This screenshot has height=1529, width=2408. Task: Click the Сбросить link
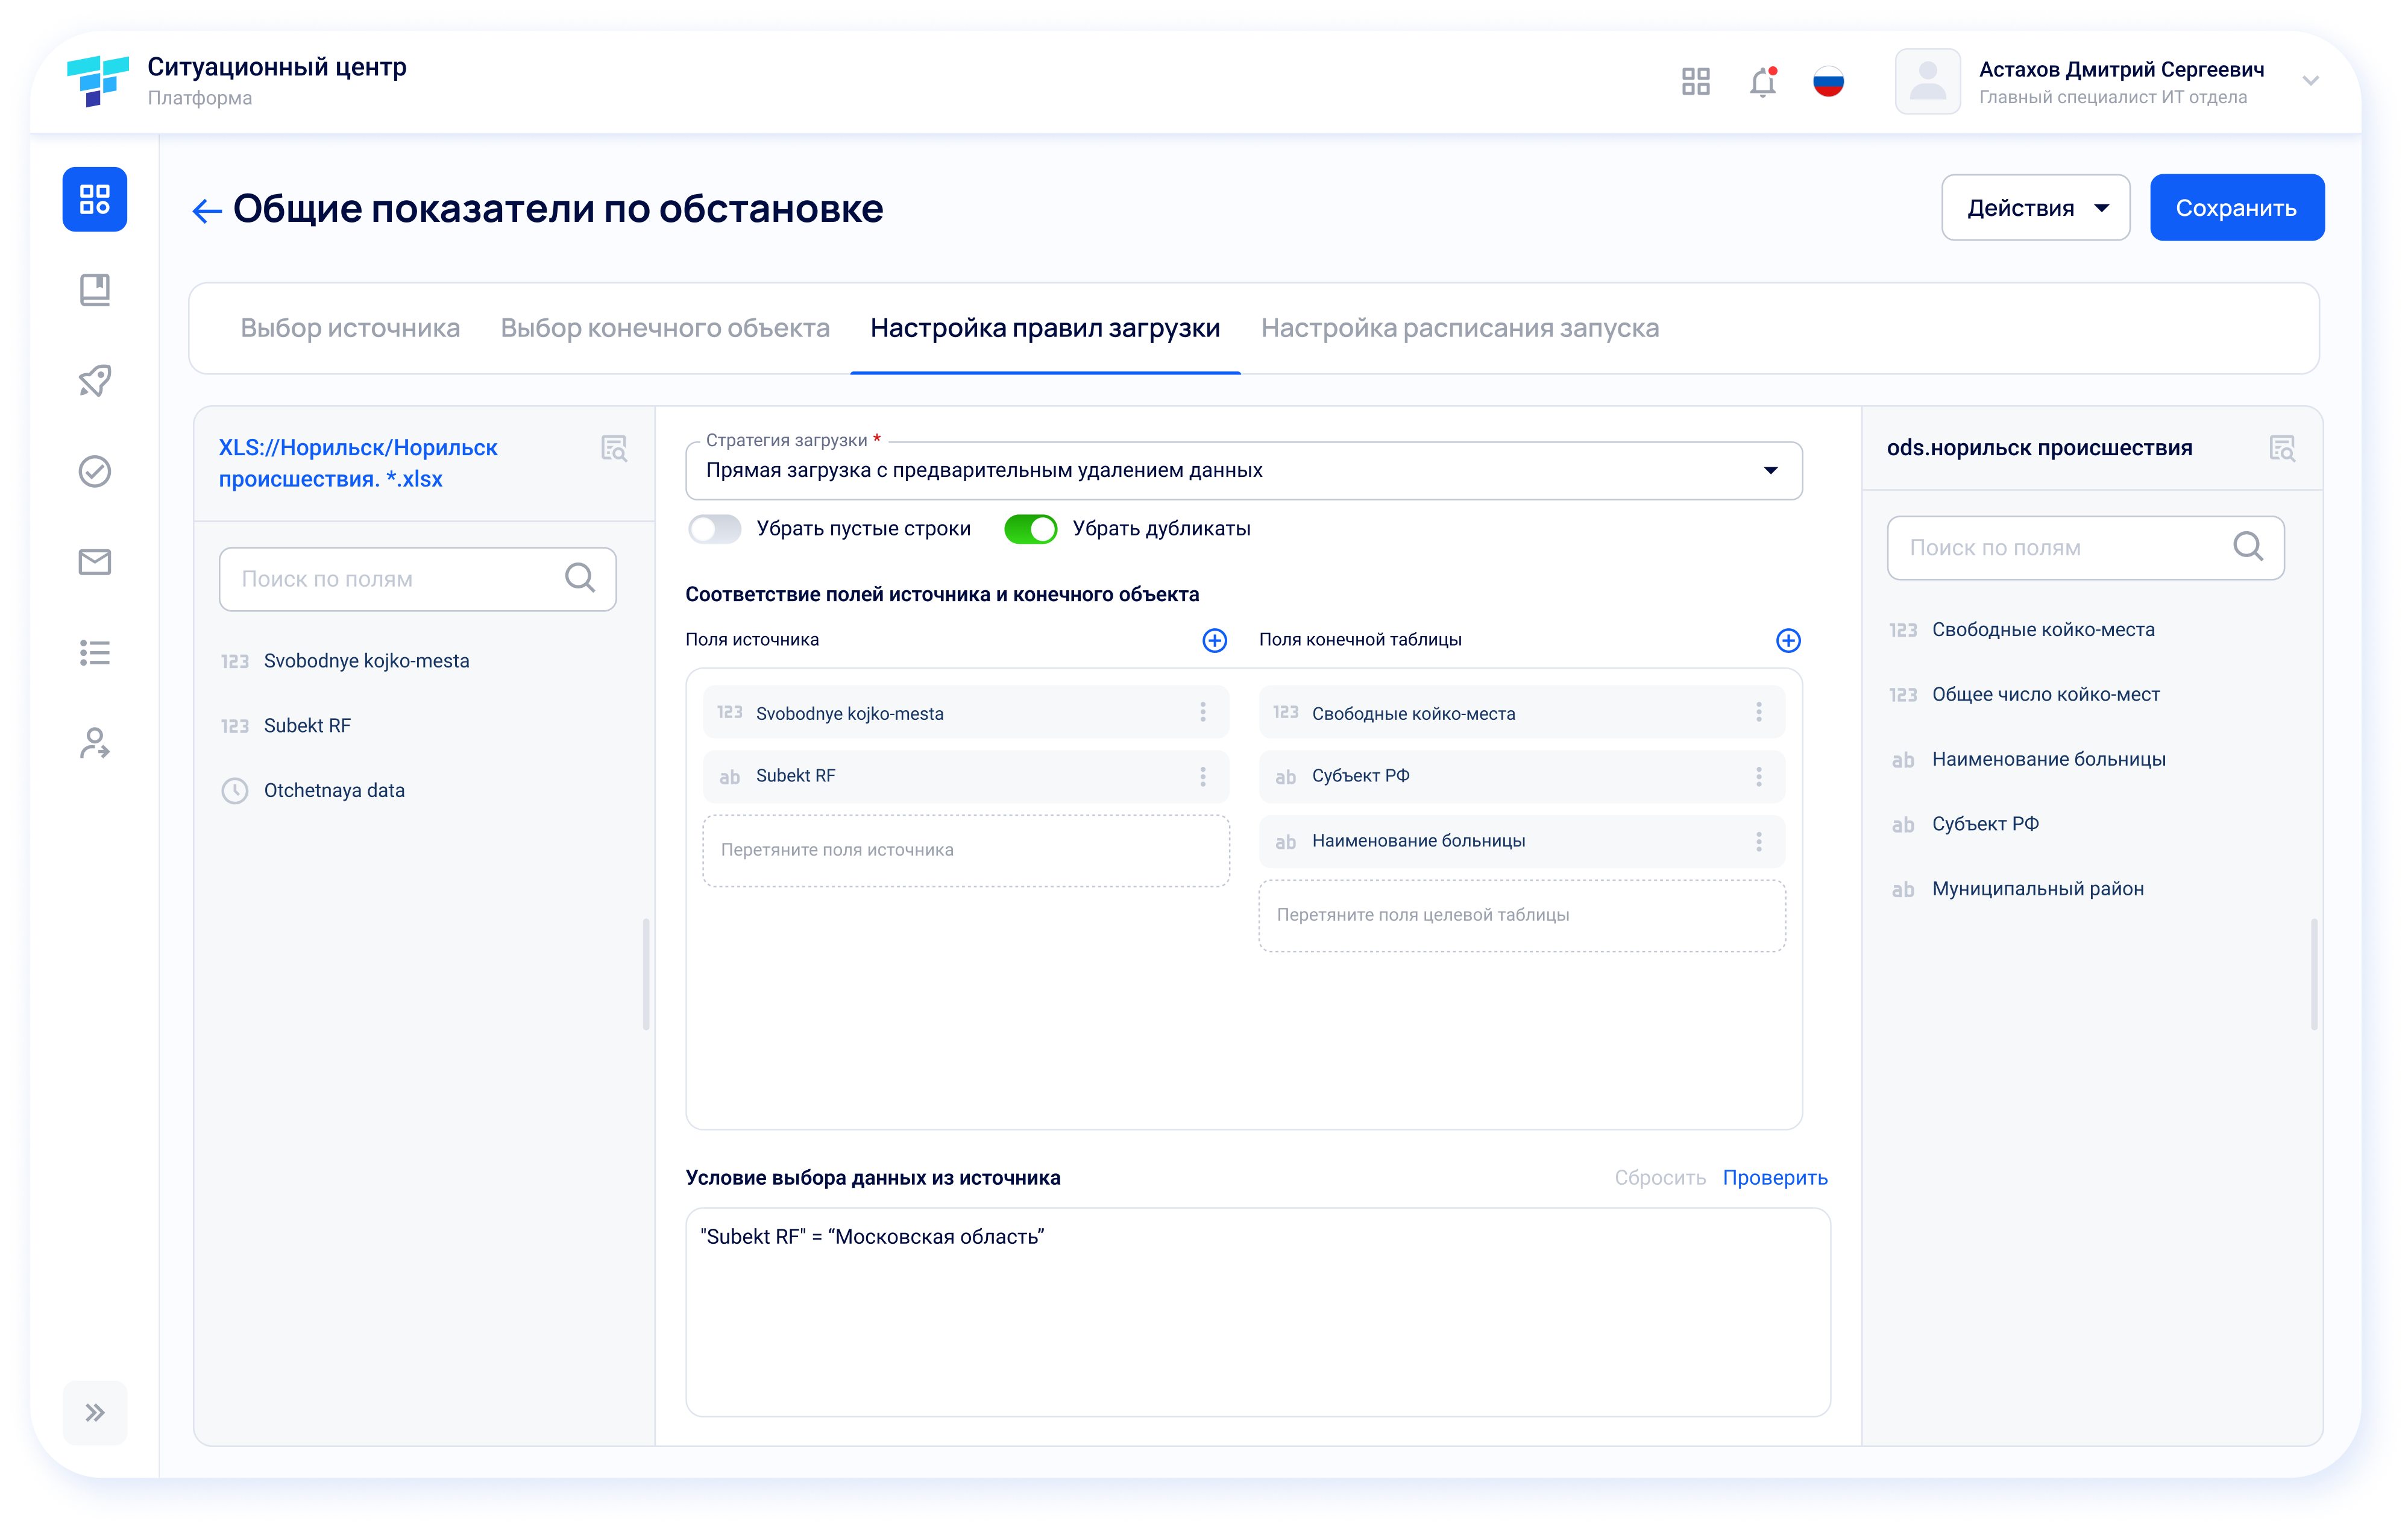(x=1660, y=1178)
